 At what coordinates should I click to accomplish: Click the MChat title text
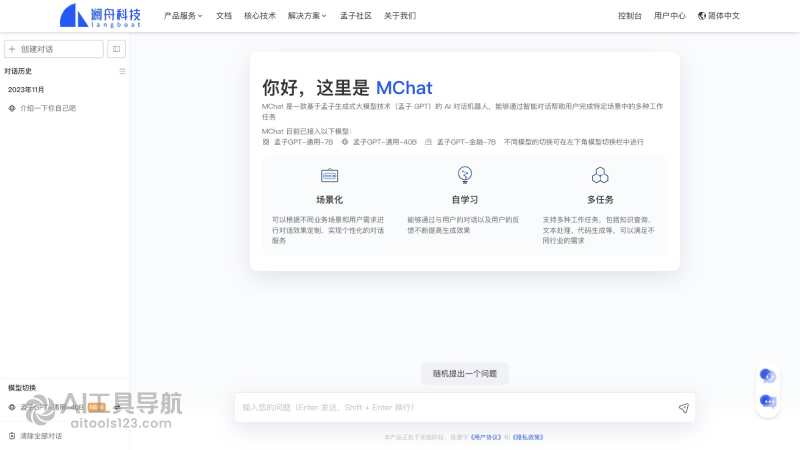tap(404, 88)
